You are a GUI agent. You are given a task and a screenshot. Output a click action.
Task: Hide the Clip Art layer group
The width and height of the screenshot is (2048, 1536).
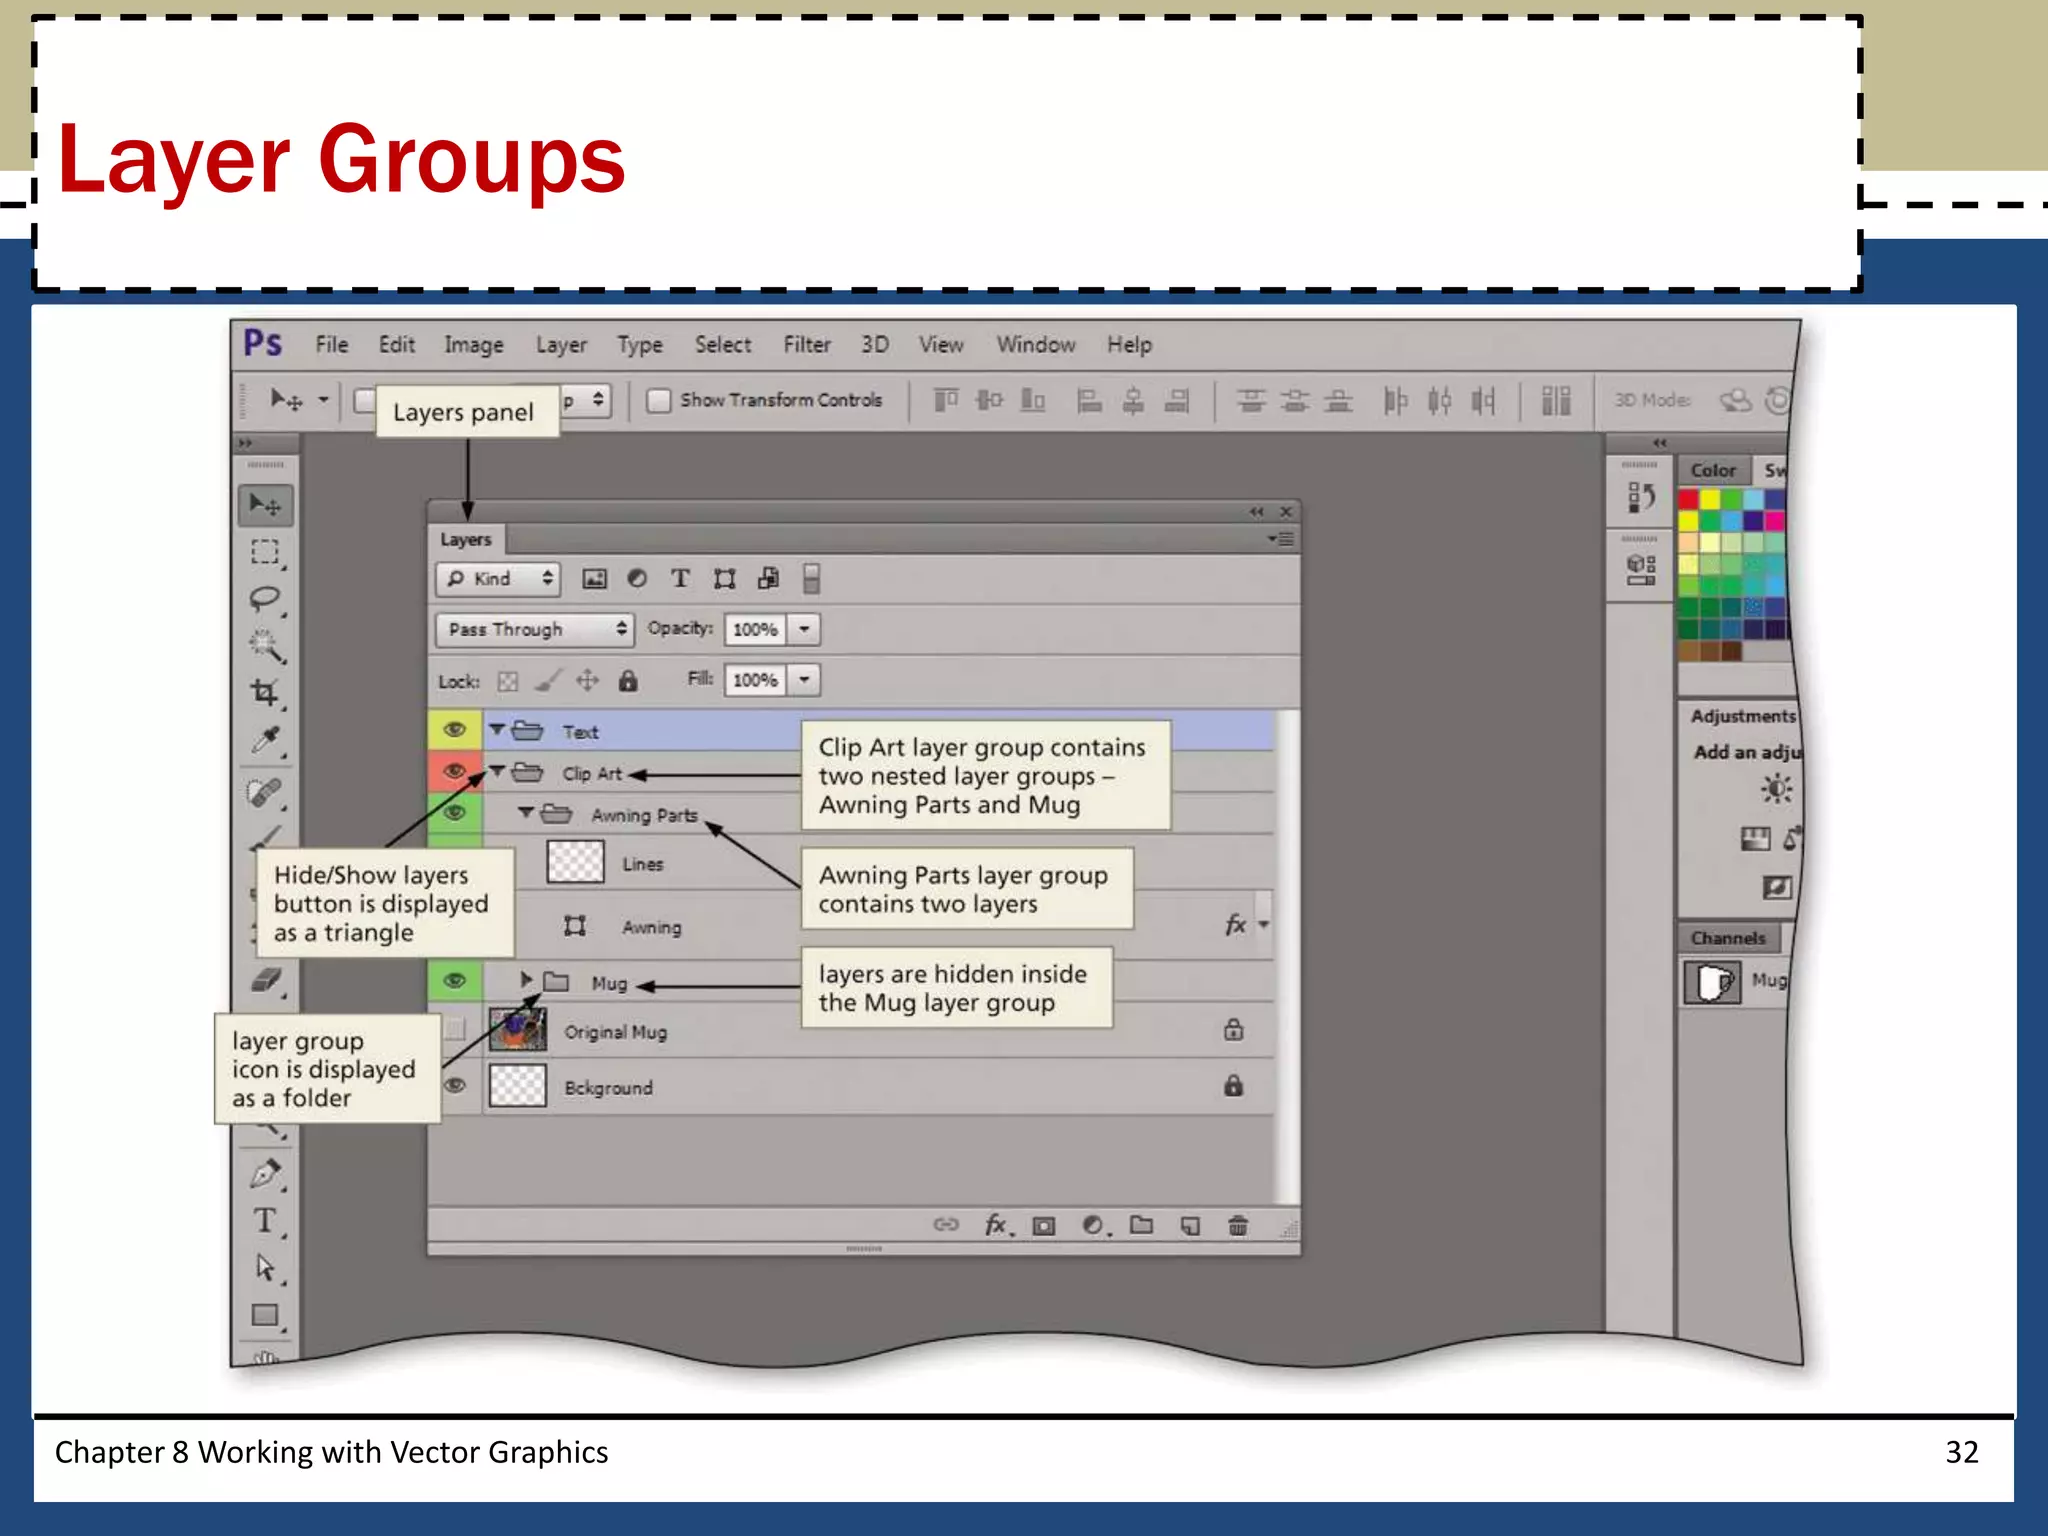[x=455, y=771]
